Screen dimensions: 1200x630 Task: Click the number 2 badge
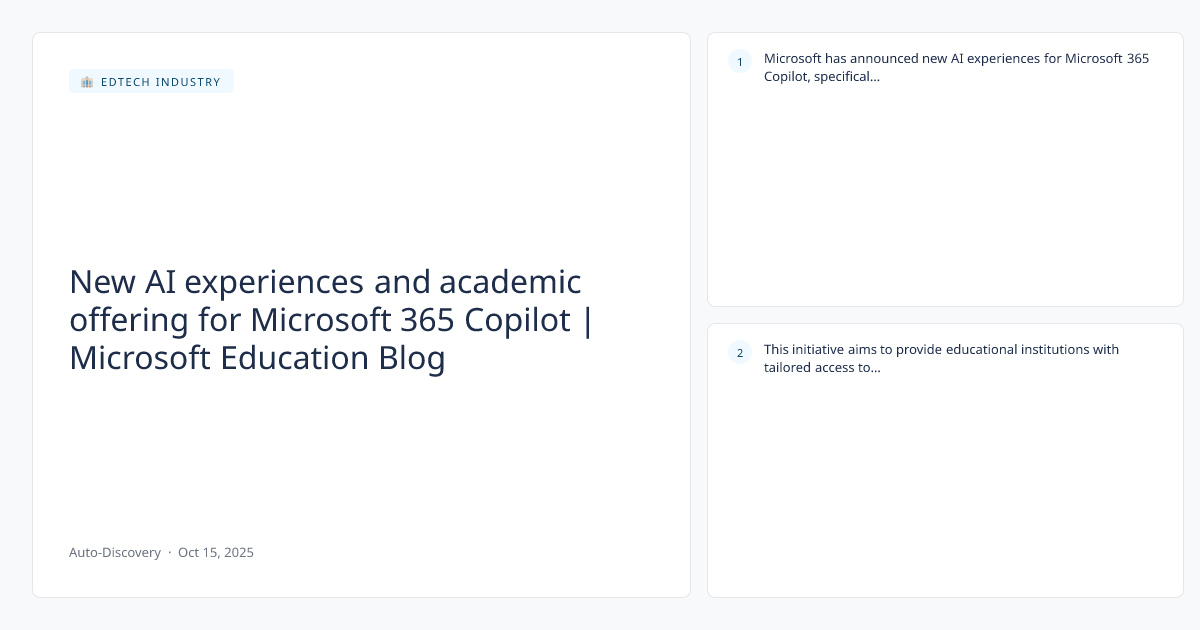point(740,352)
